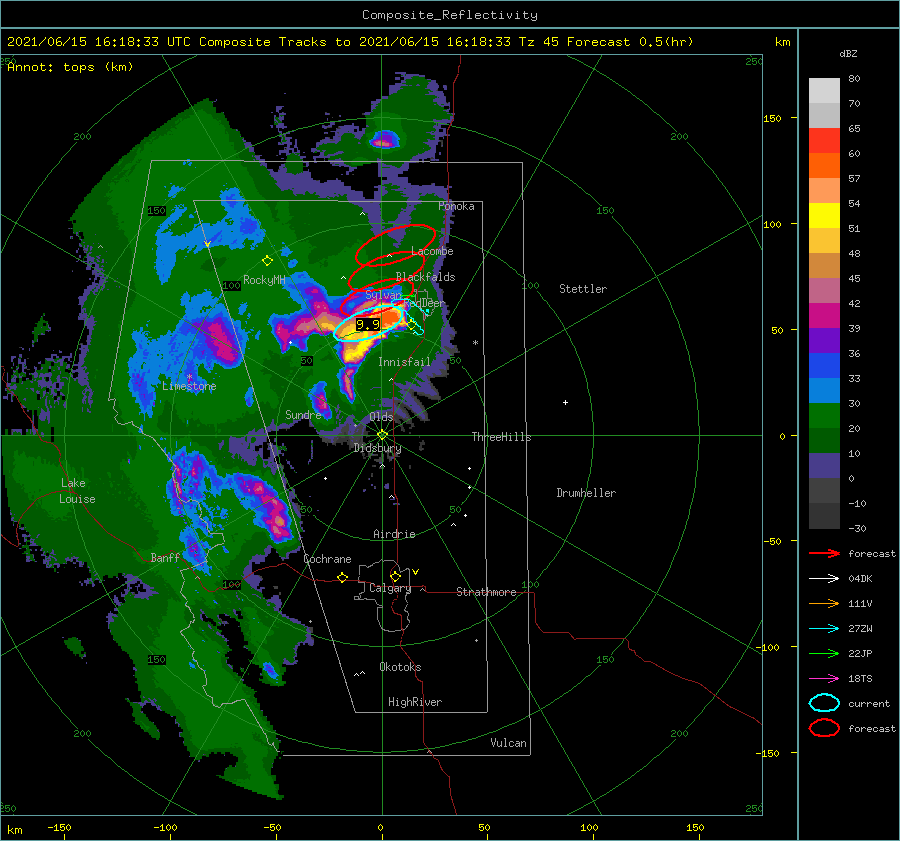Click the yellow diamond marker near RockyMH
The image size is (900, 841).
pos(267,261)
